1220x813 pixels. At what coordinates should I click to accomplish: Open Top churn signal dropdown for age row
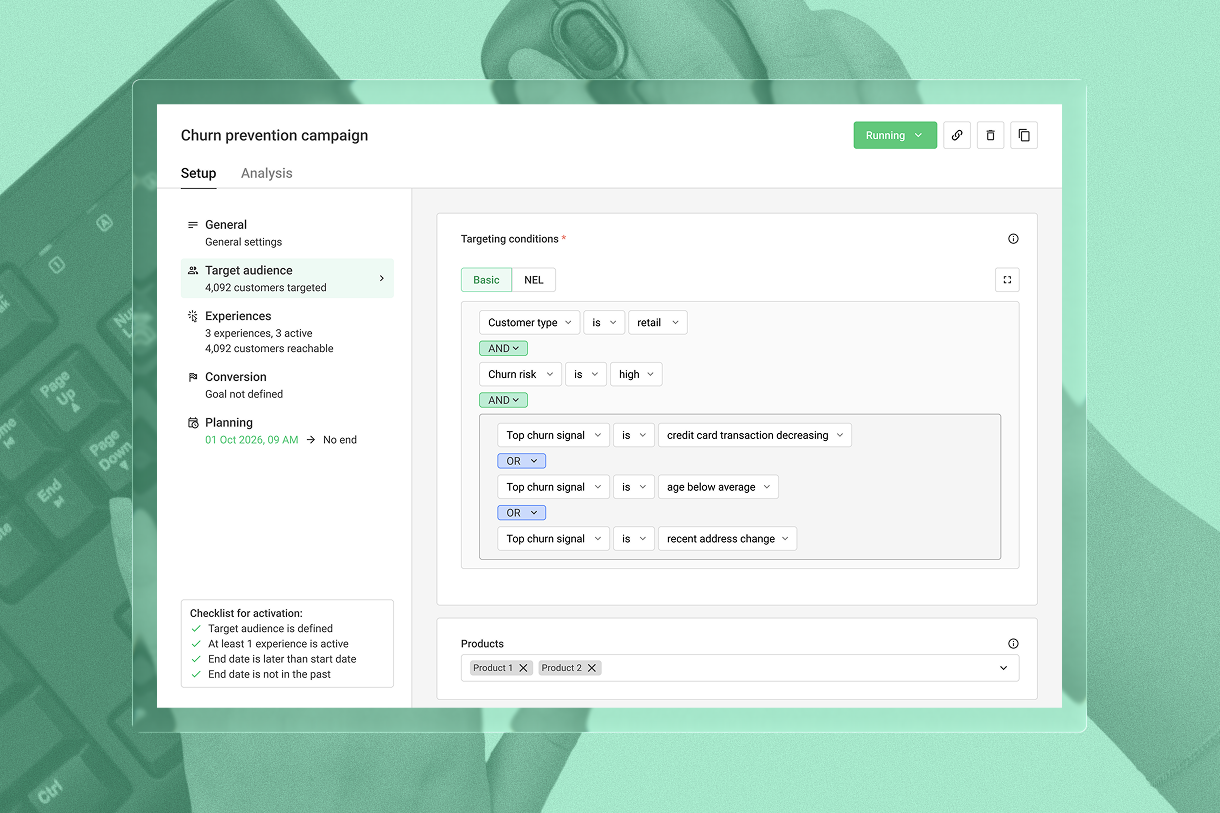tap(553, 487)
